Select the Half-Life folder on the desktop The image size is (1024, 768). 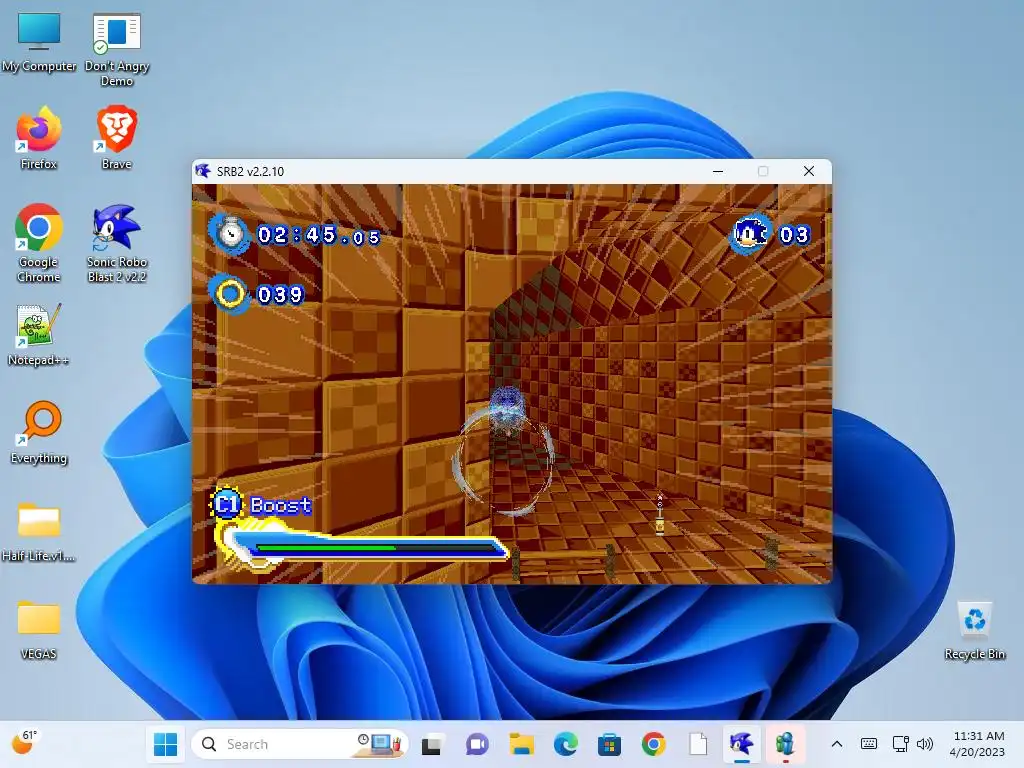39,530
